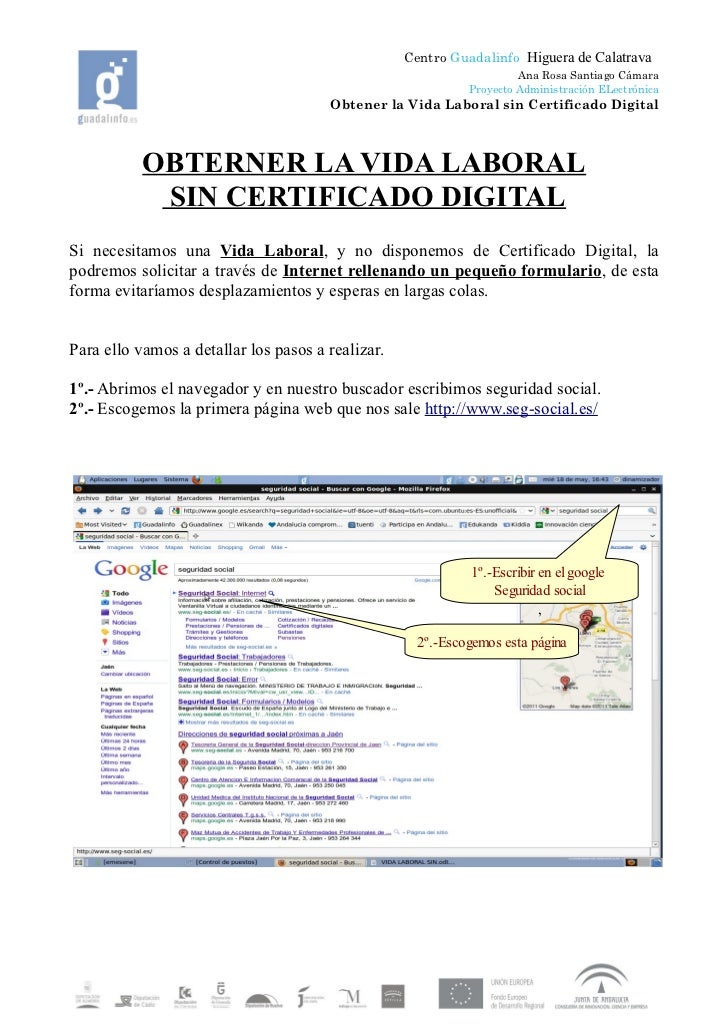The image size is (728, 1031).
Task: Select the Noticias filter in left sidebar
Action: pos(118,622)
